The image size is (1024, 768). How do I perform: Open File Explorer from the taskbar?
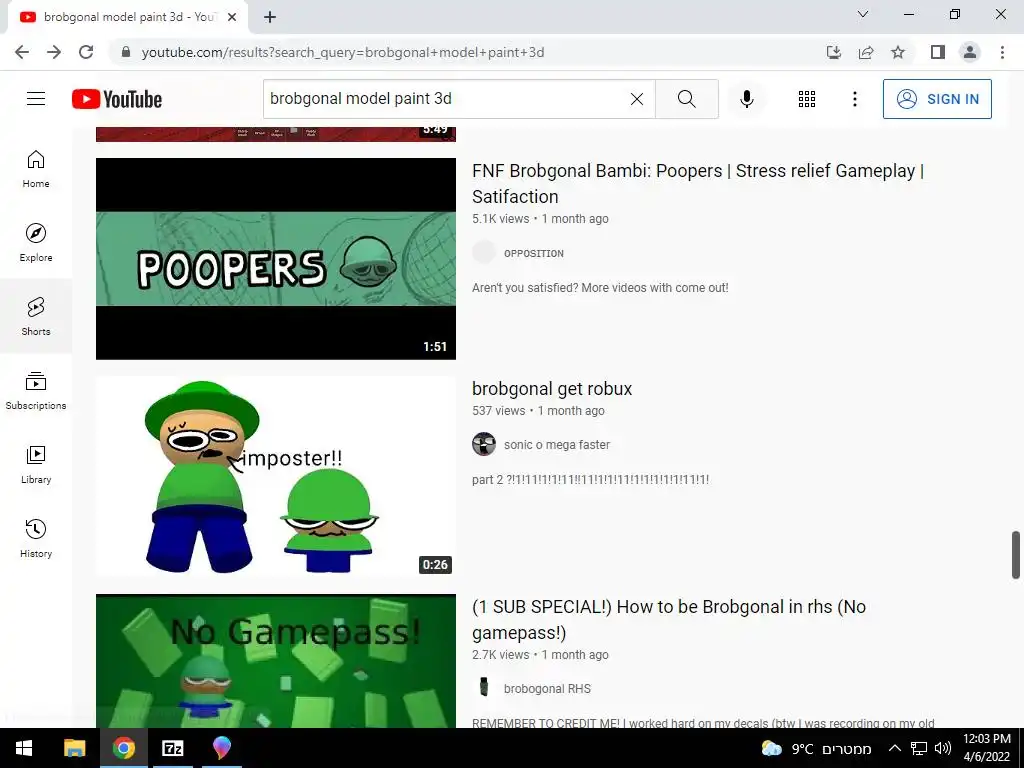(74, 748)
